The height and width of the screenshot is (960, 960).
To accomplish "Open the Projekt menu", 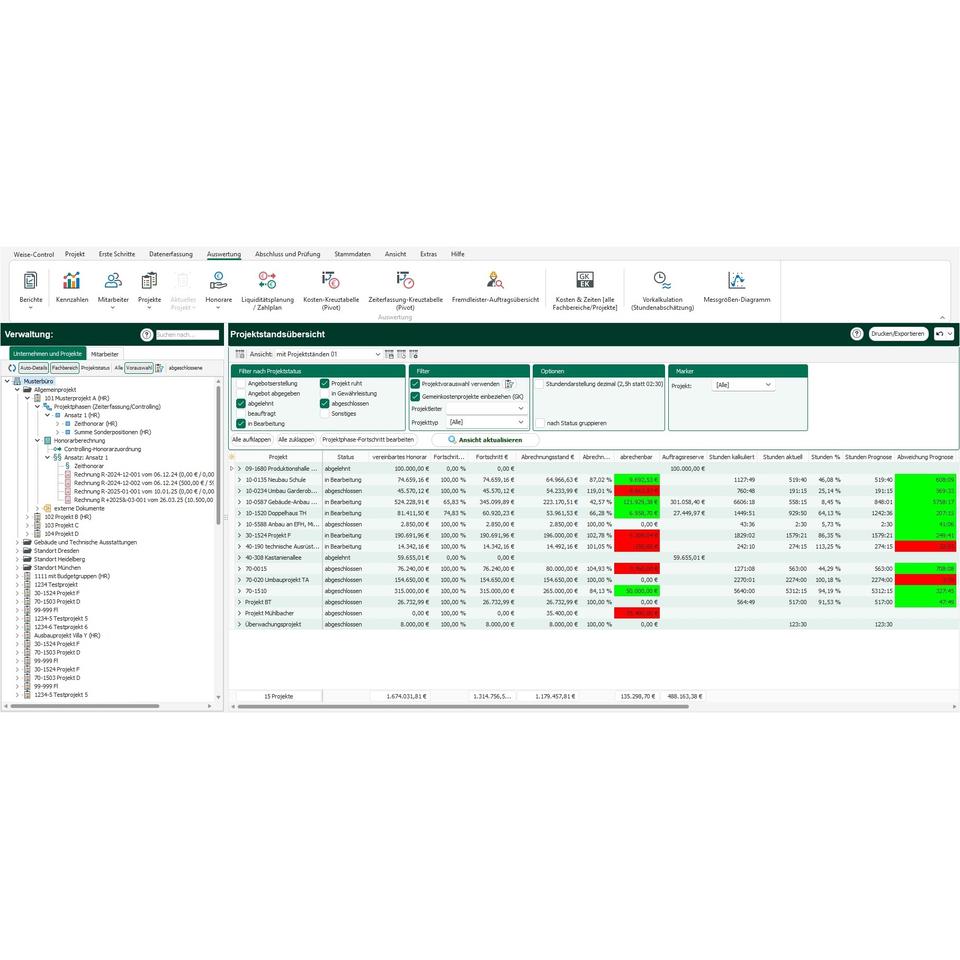I will [x=75, y=254].
